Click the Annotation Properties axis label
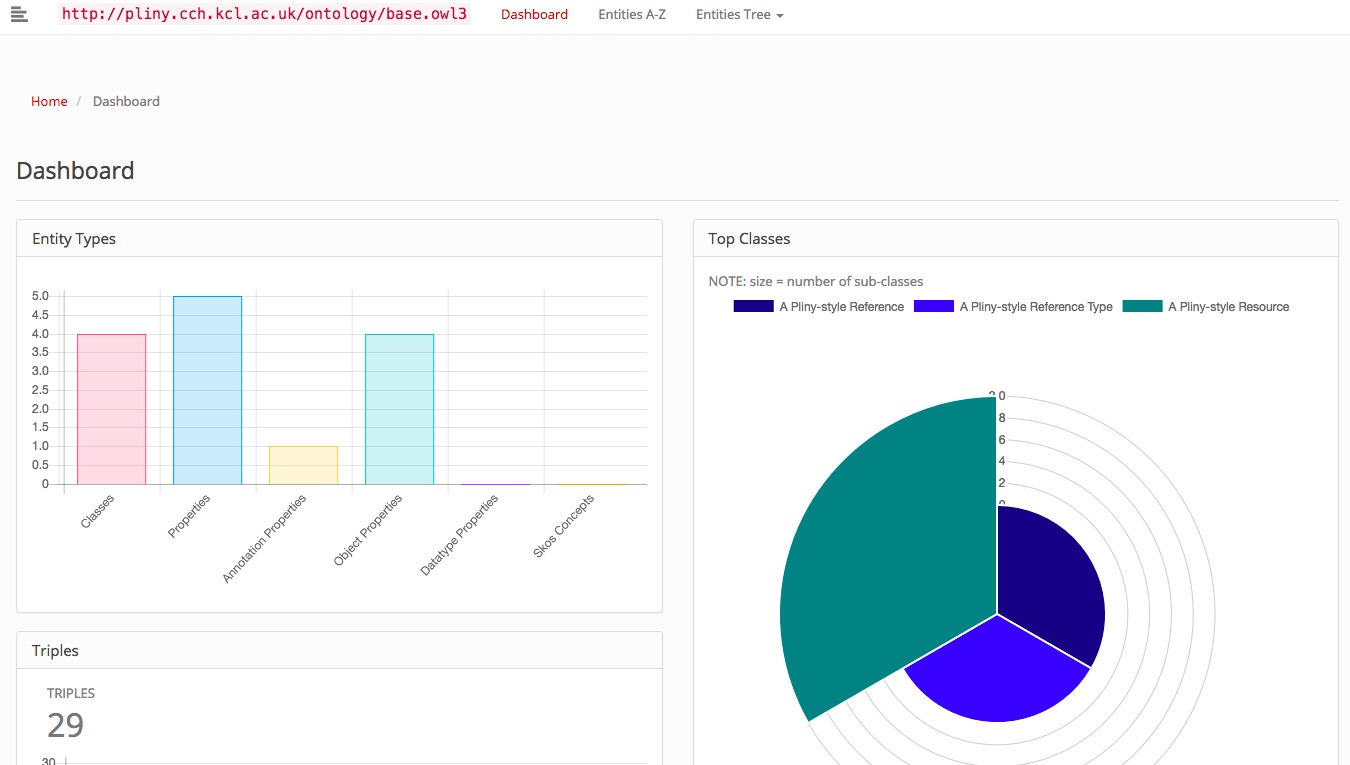Image resolution: width=1350 pixels, height=765 pixels. (x=265, y=539)
